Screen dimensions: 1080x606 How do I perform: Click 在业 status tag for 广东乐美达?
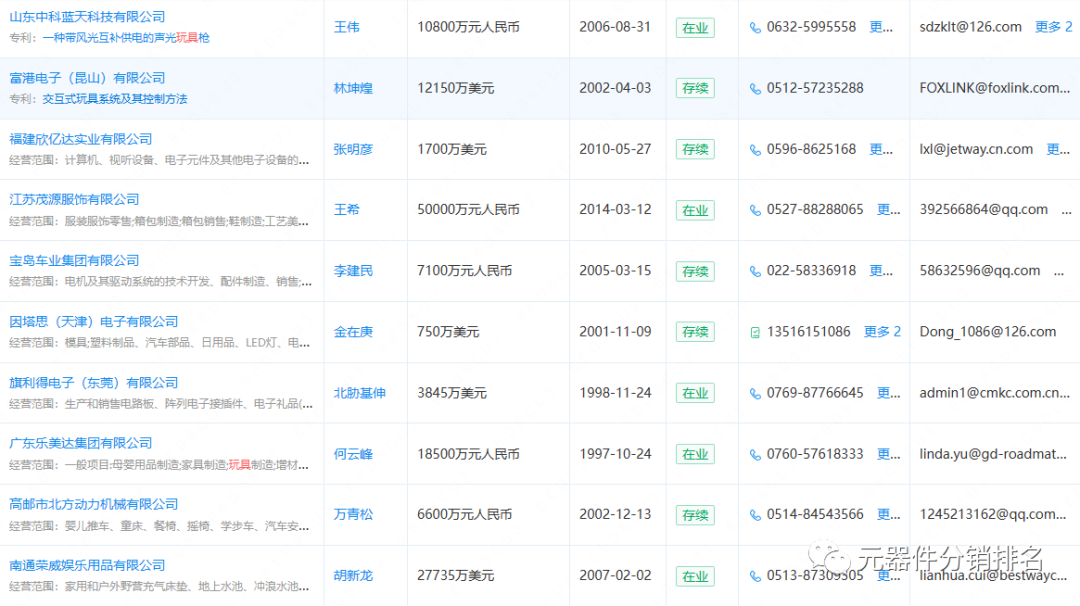click(695, 454)
